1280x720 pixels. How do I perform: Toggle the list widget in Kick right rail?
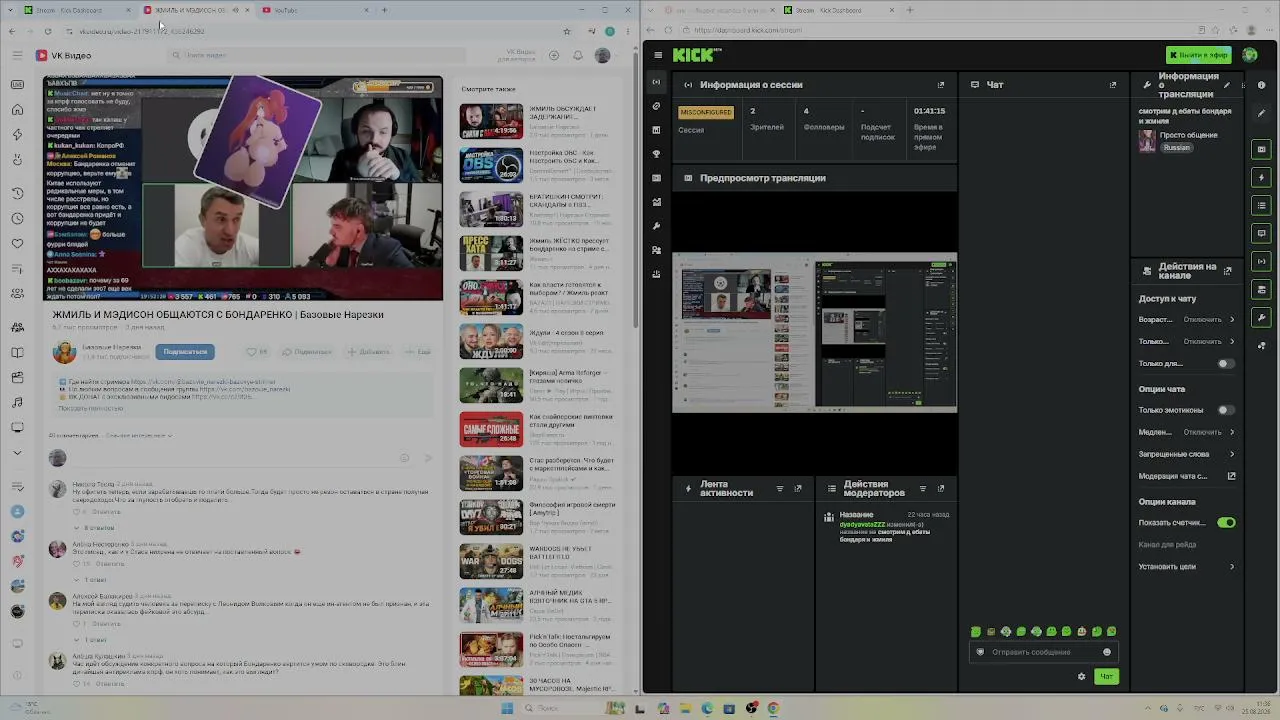tap(1262, 205)
